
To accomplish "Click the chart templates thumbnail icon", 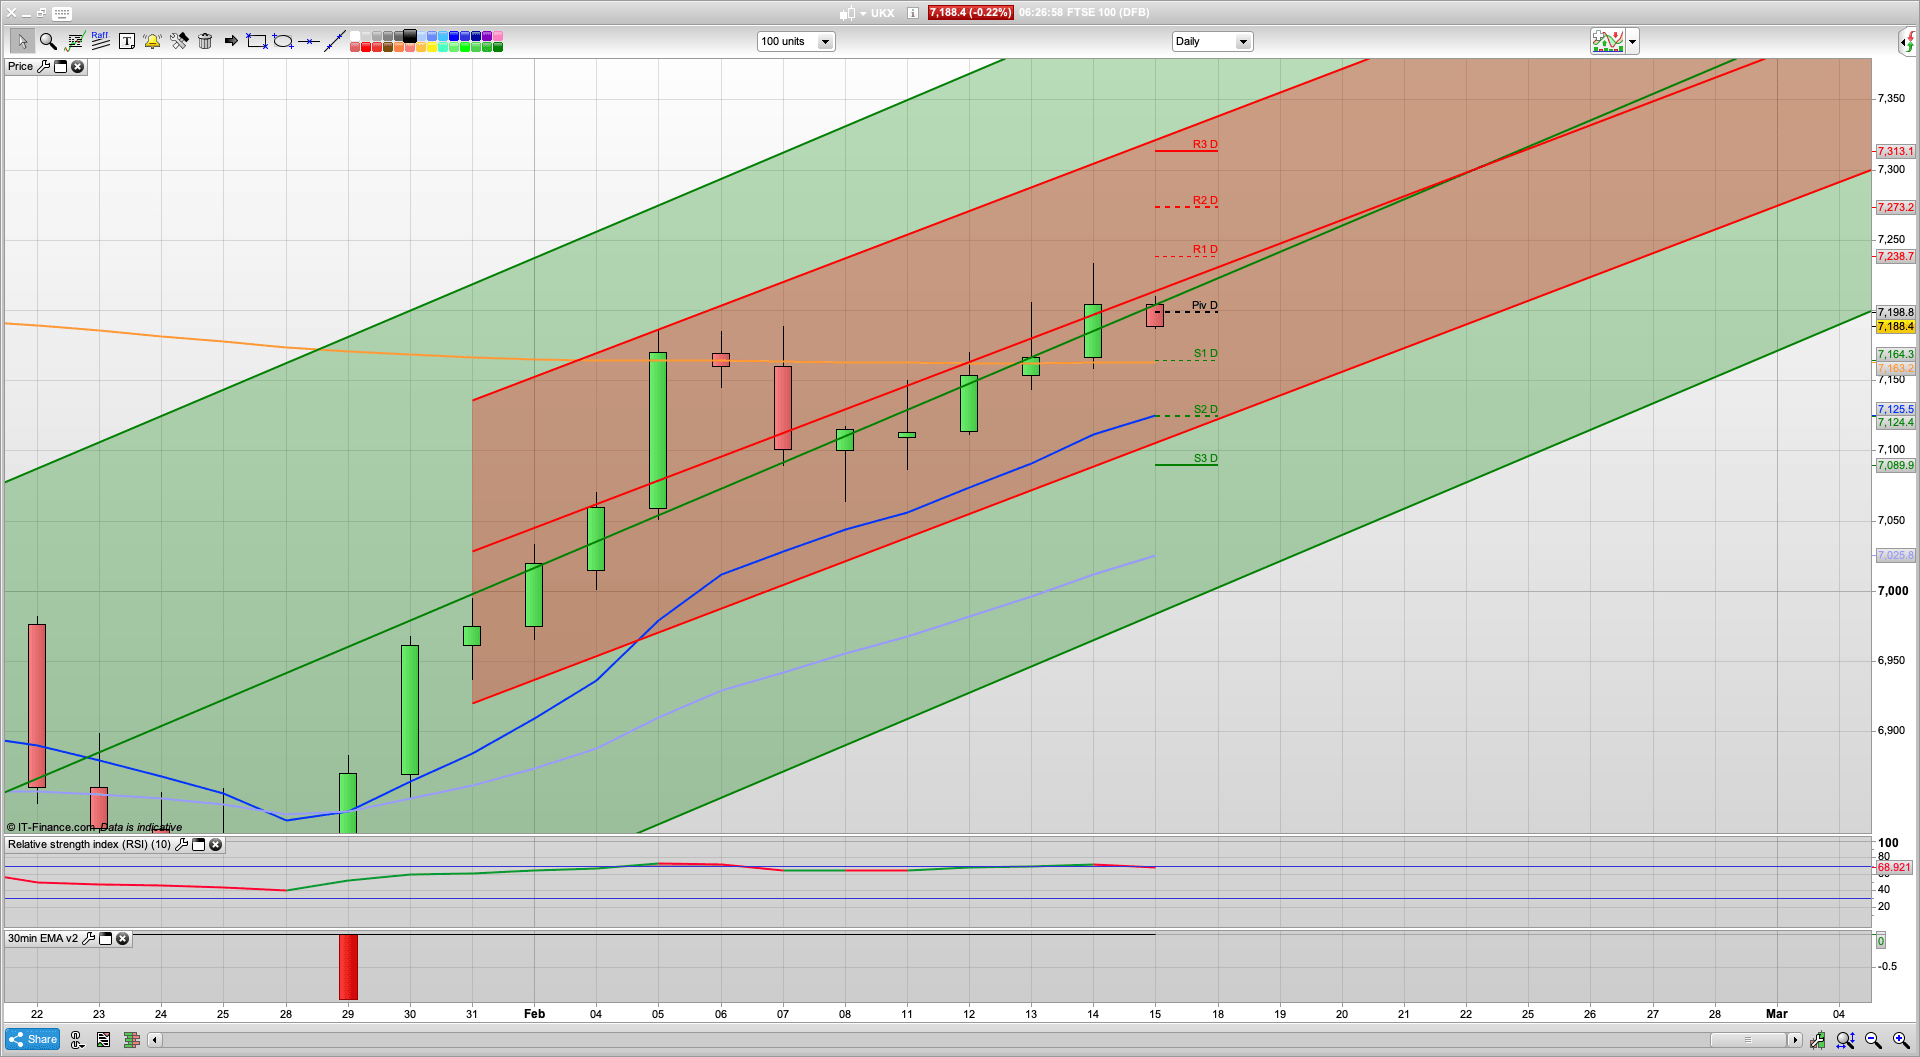I will click(1608, 41).
